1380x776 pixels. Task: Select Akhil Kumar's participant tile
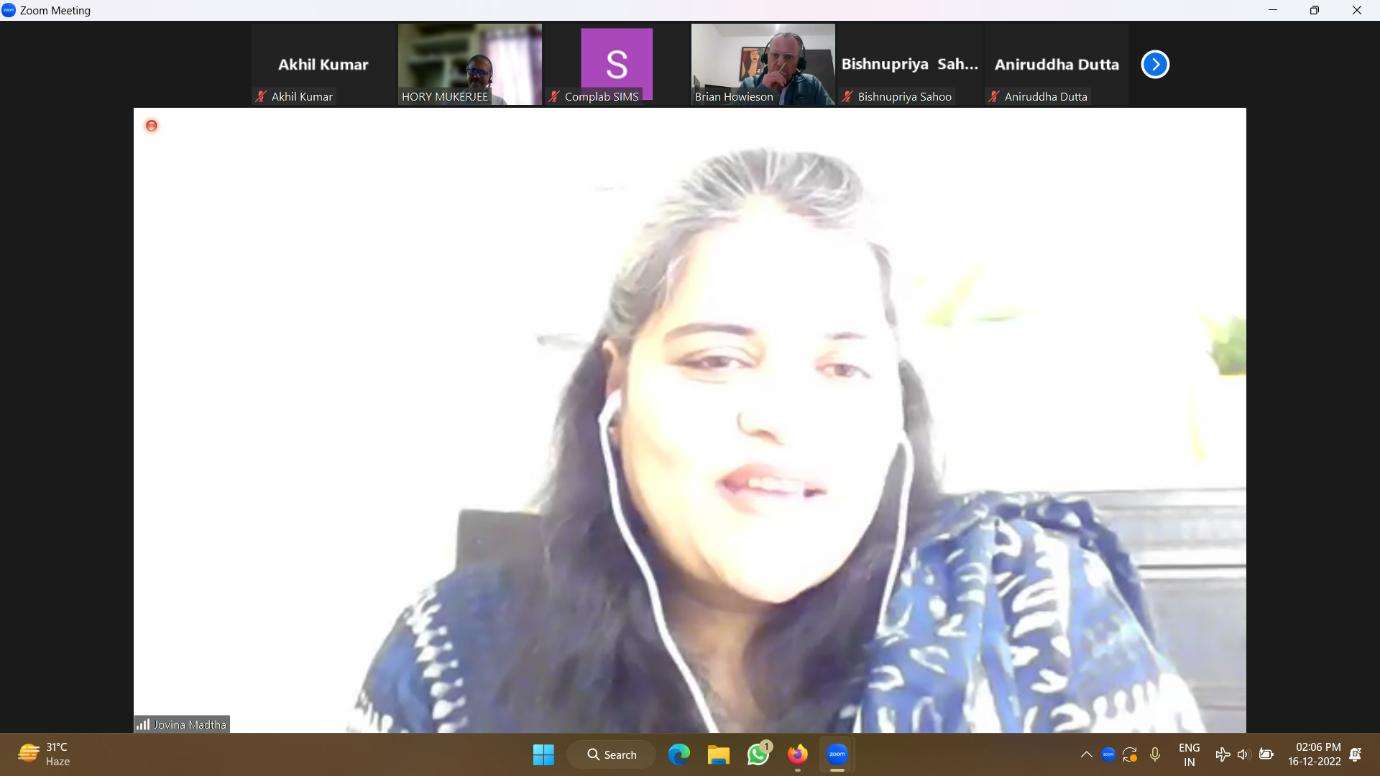tap(323, 64)
